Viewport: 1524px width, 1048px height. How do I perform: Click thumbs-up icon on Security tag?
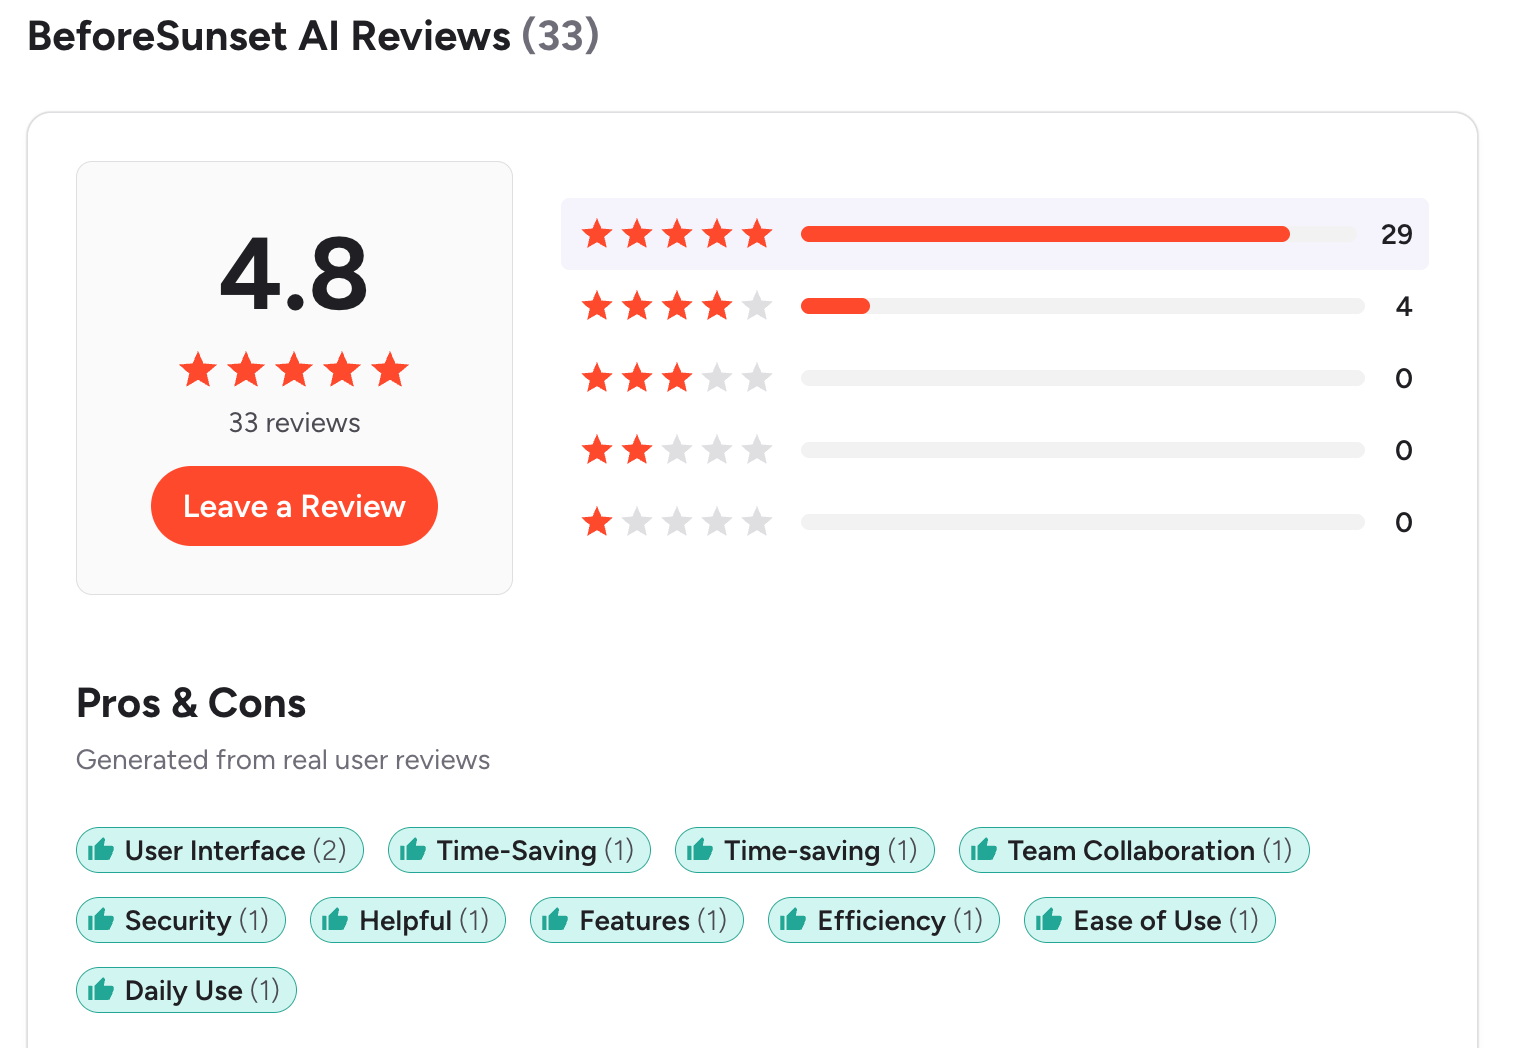click(101, 920)
